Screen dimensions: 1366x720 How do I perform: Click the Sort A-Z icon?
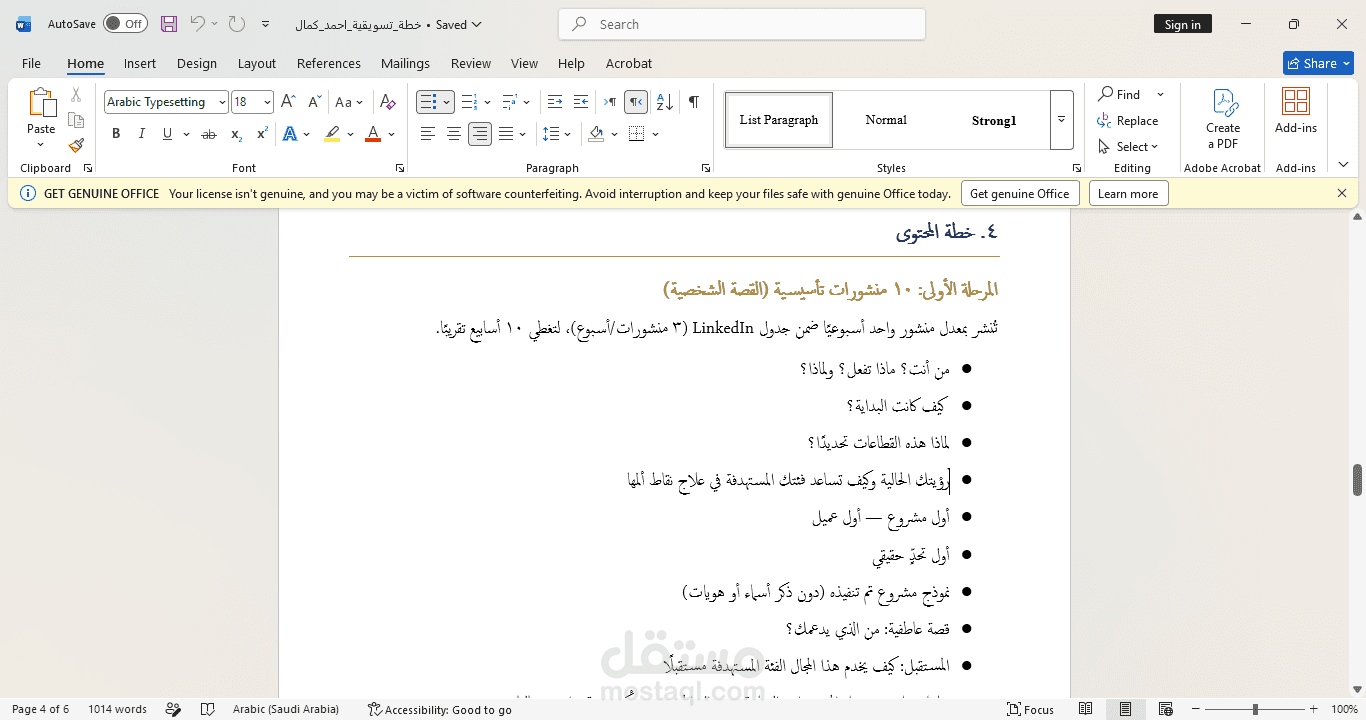click(666, 102)
